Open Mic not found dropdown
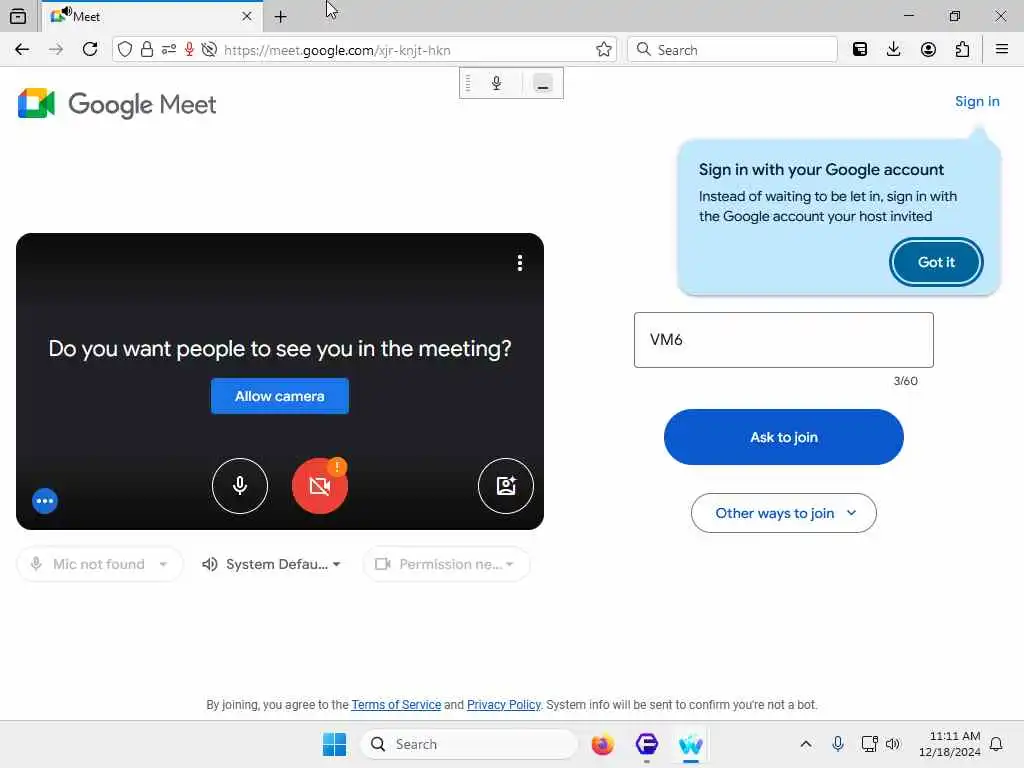Viewport: 1024px width, 768px height. click(x=99, y=564)
